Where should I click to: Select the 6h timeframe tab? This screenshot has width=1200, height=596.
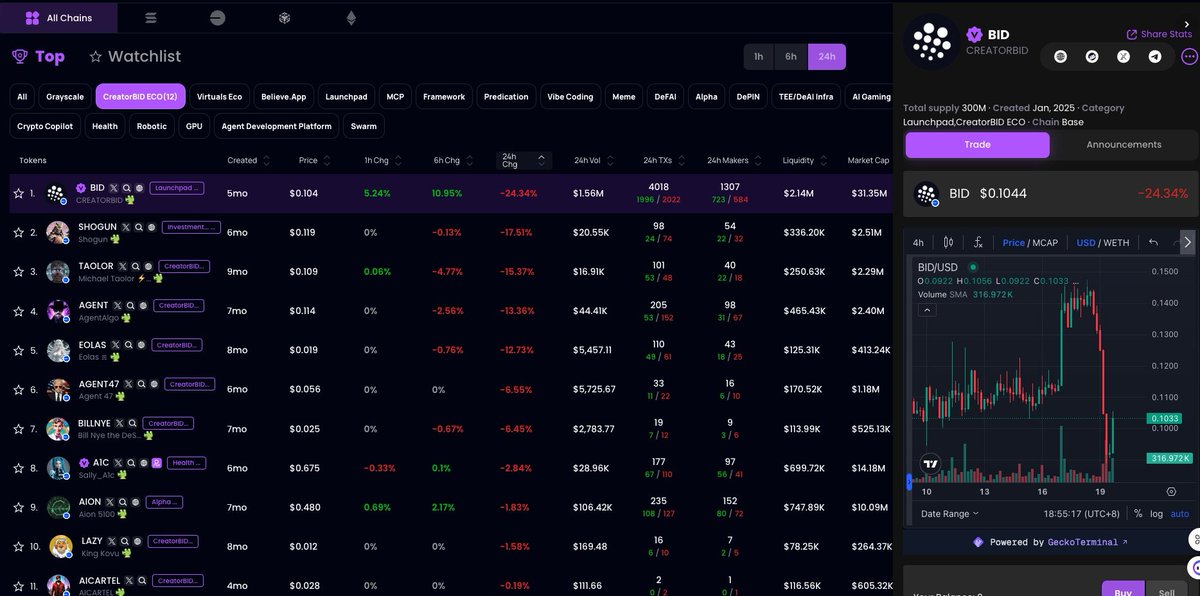[791, 57]
